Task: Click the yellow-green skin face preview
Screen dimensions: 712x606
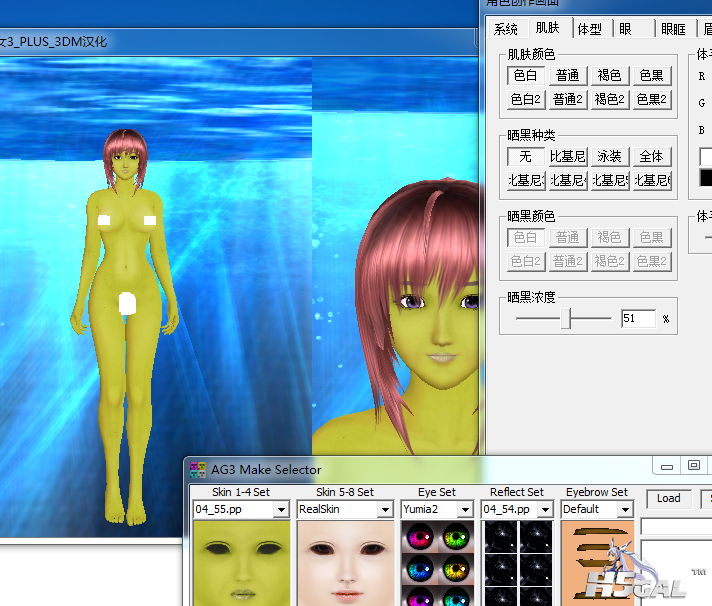Action: pos(240,563)
